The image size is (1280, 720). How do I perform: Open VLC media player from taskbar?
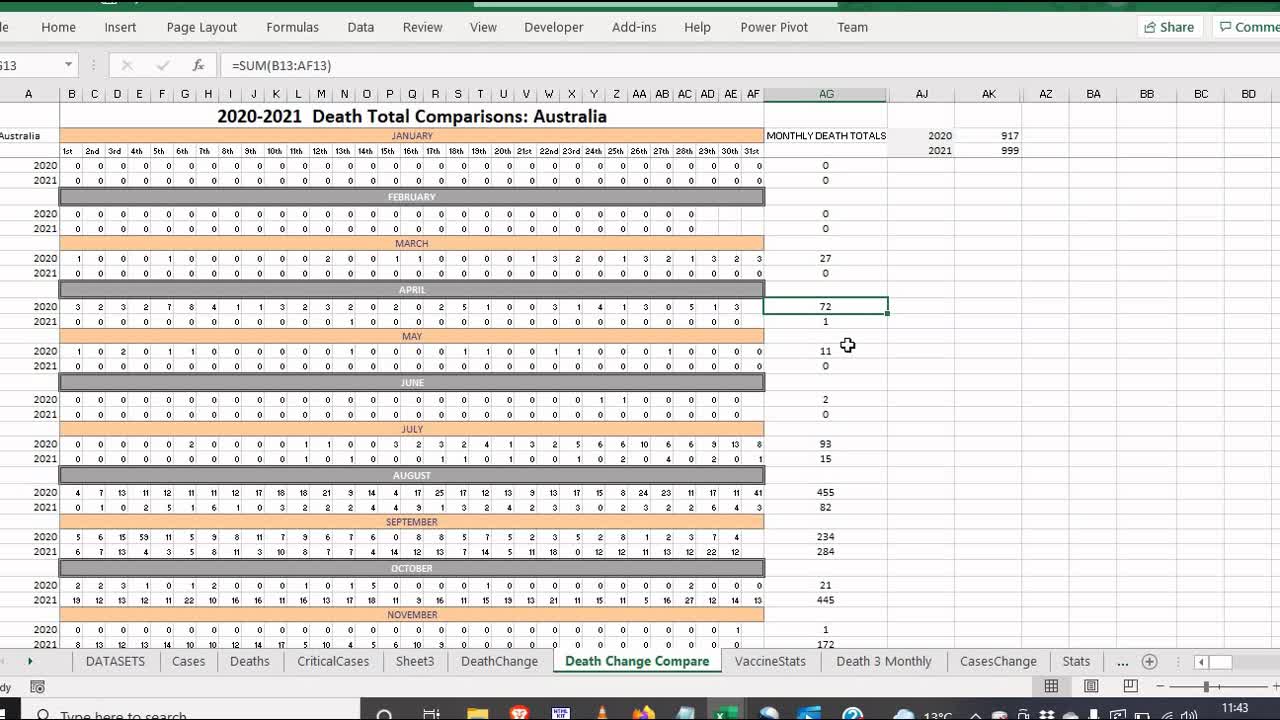coord(602,714)
